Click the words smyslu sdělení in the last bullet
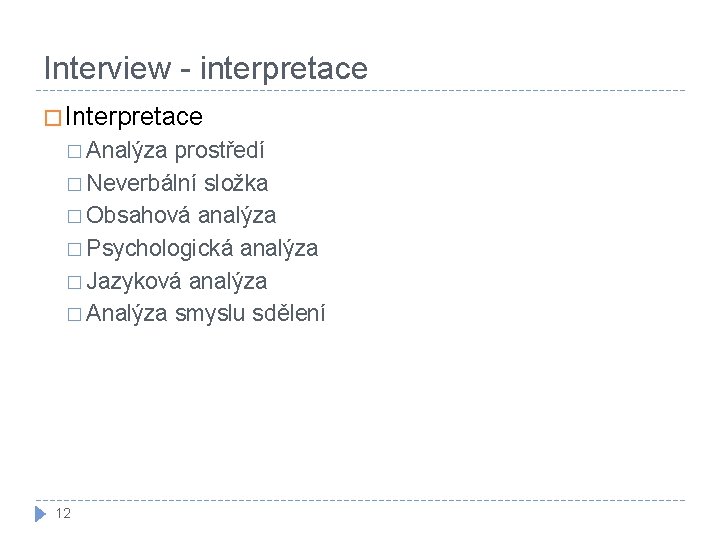Screen dimensions: 720x540 [x=250, y=314]
